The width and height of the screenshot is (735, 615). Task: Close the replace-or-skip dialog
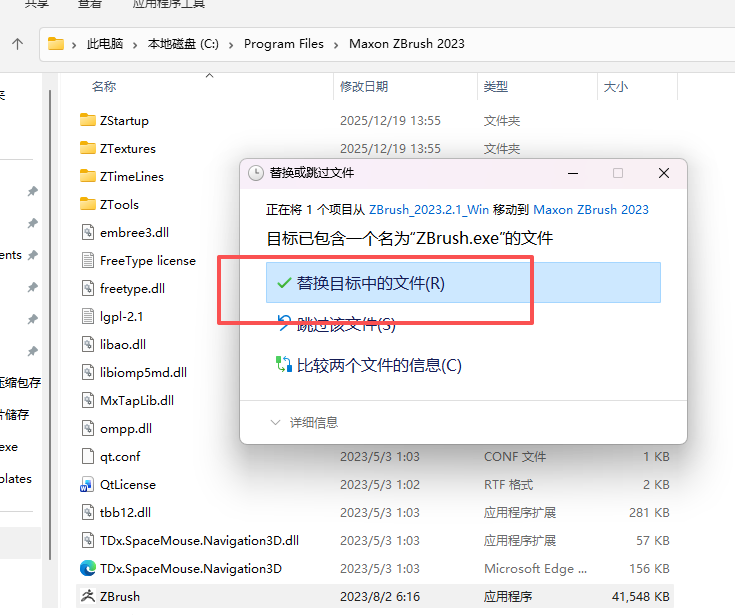(x=663, y=173)
